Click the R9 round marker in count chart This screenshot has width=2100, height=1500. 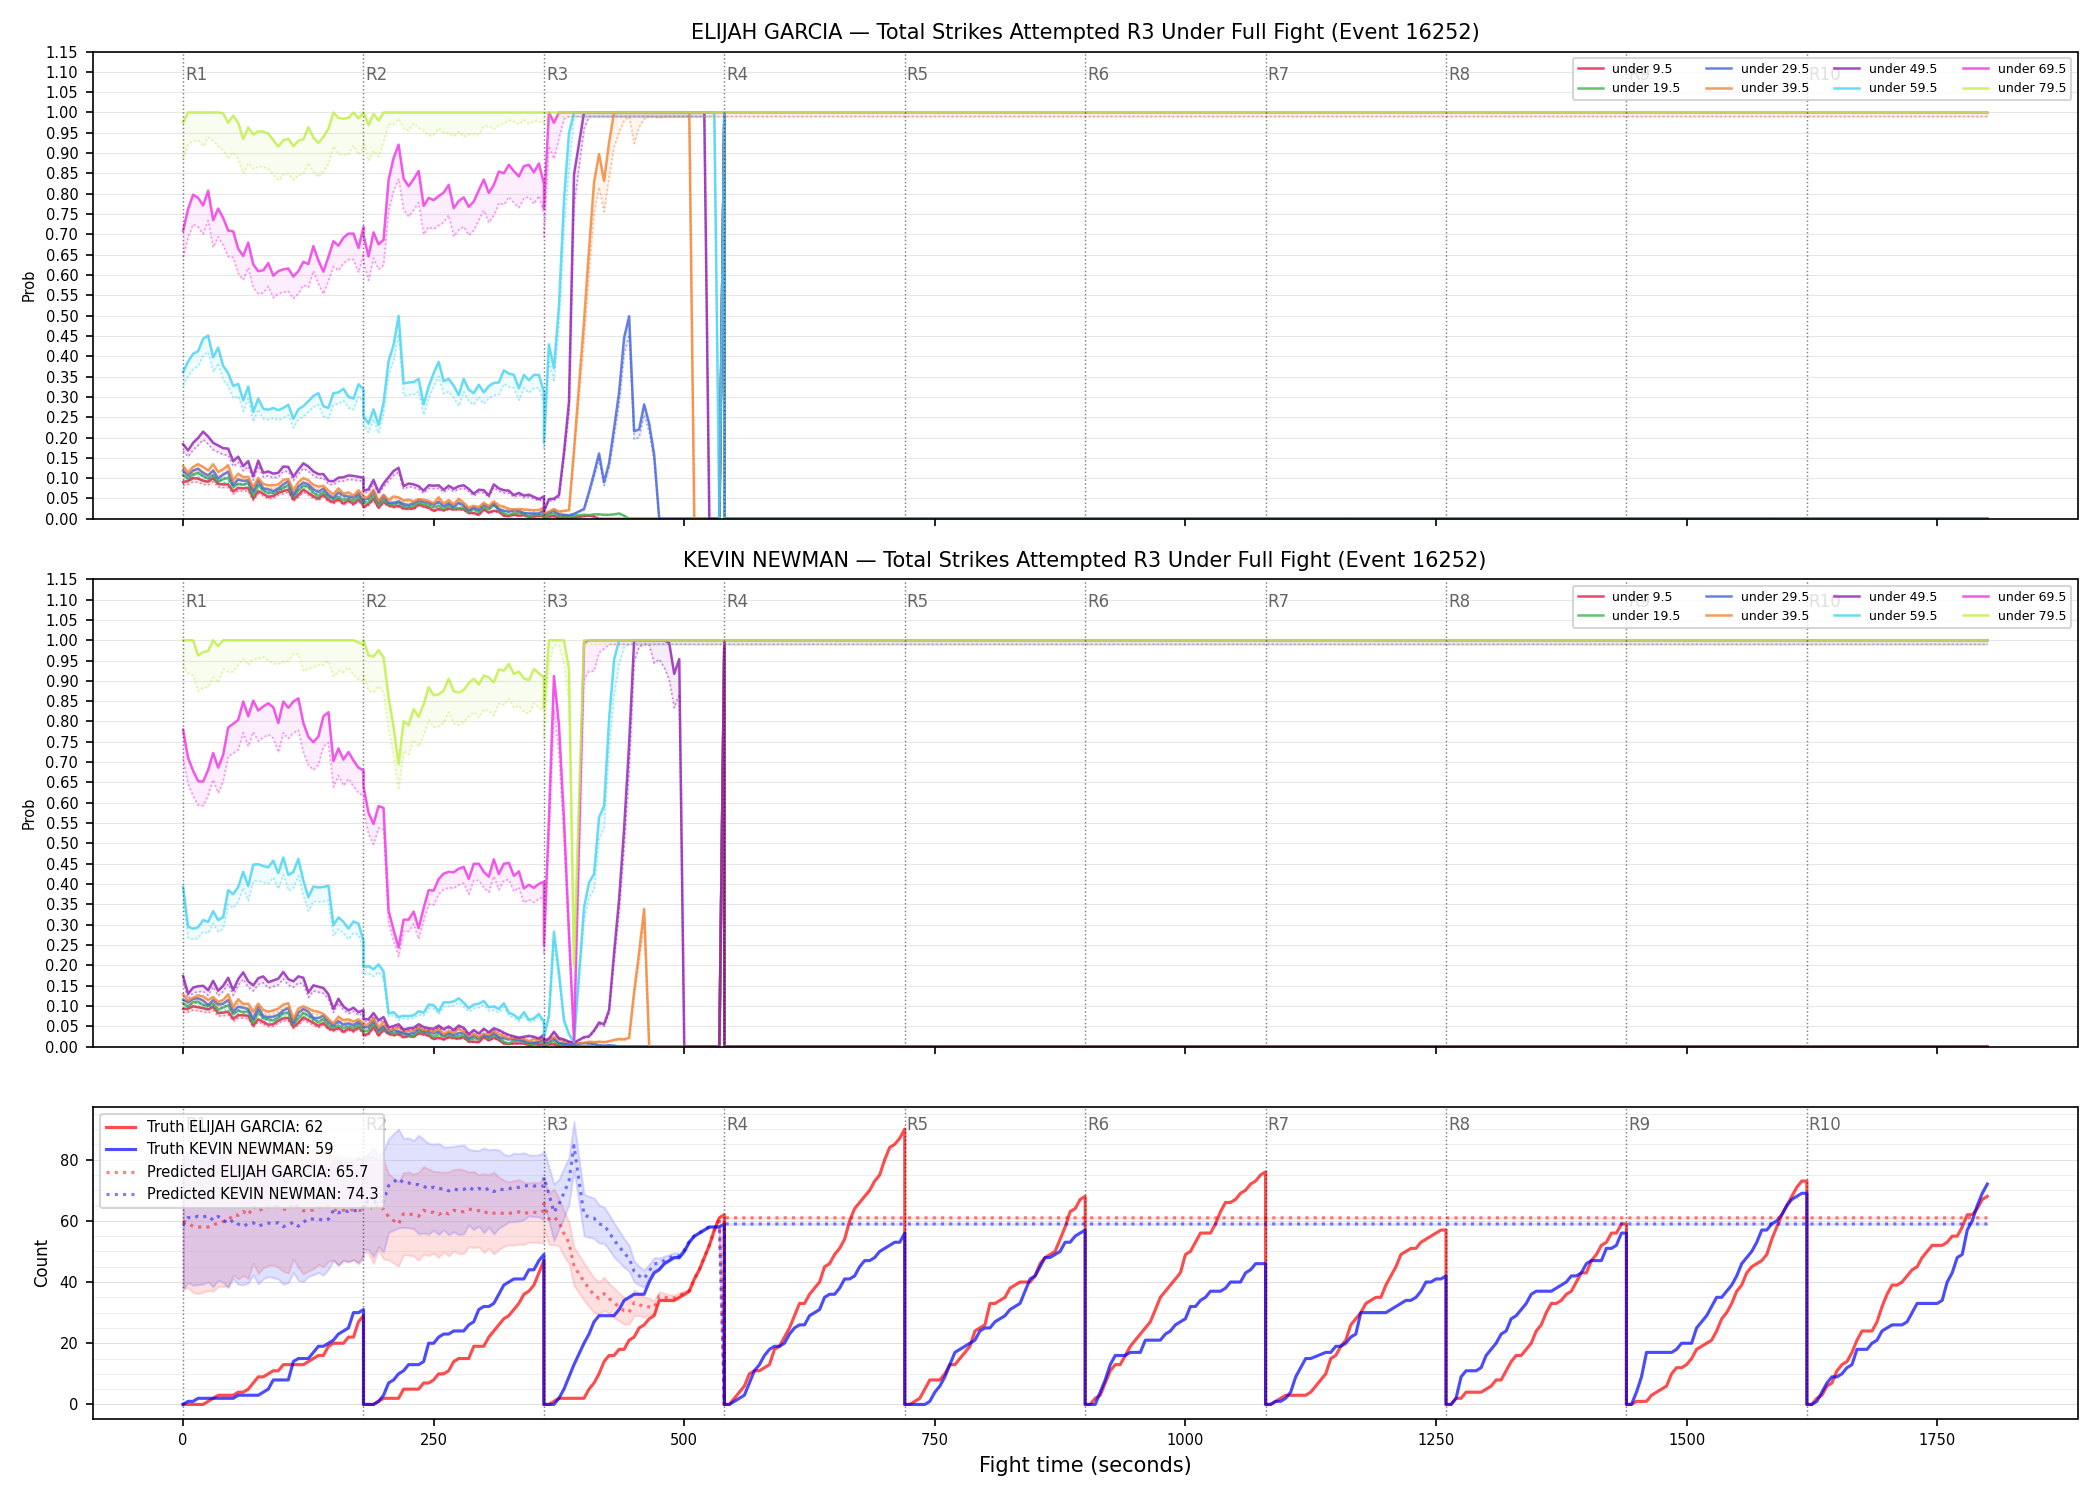(x=1639, y=1124)
